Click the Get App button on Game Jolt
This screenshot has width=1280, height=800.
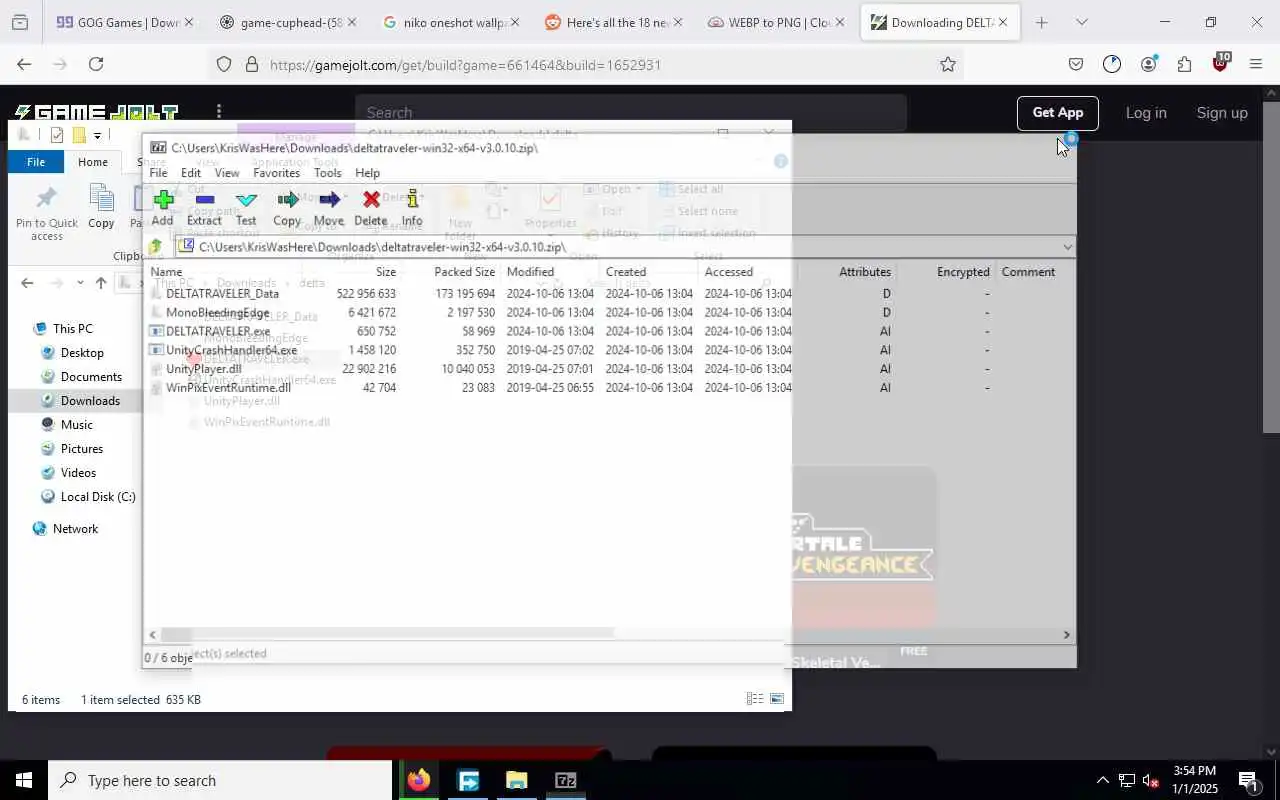coord(1058,113)
